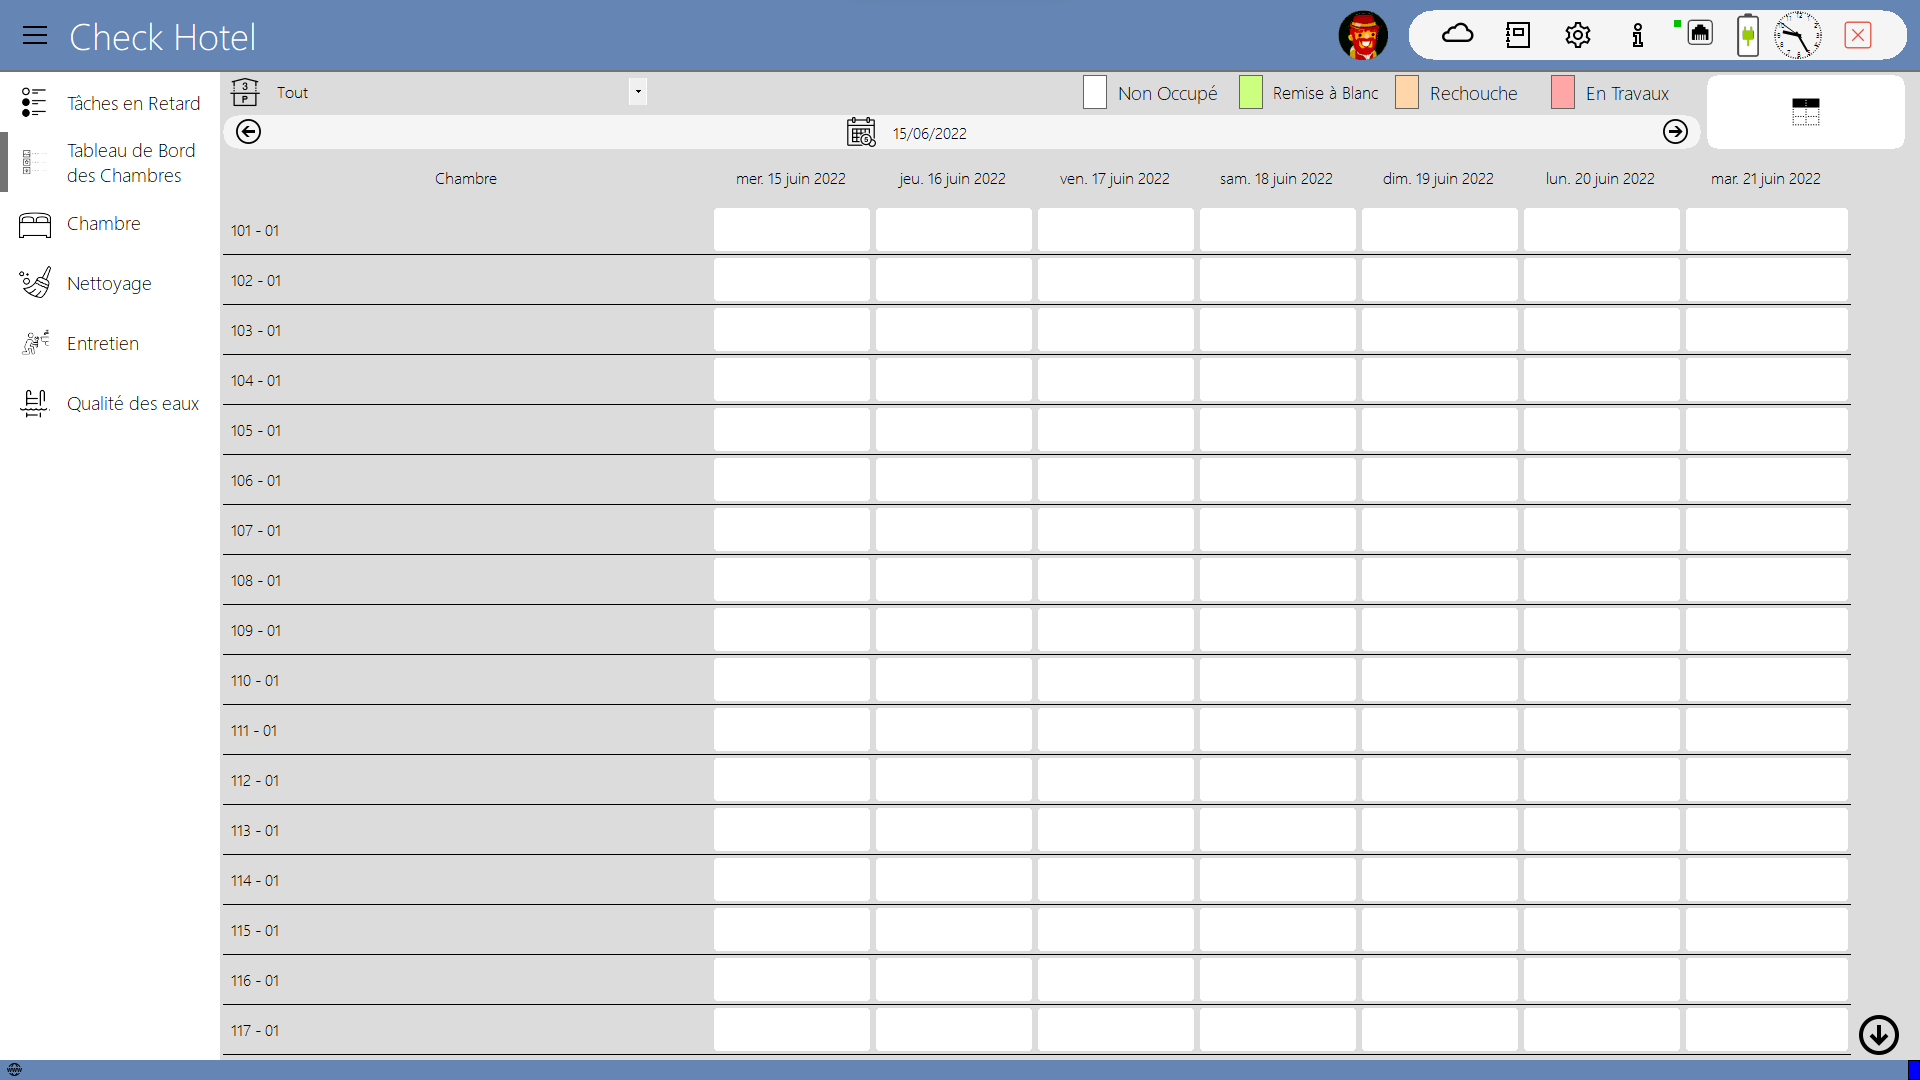The image size is (1920, 1080).
Task: Open the calendar date picker icon
Action: coord(861,132)
